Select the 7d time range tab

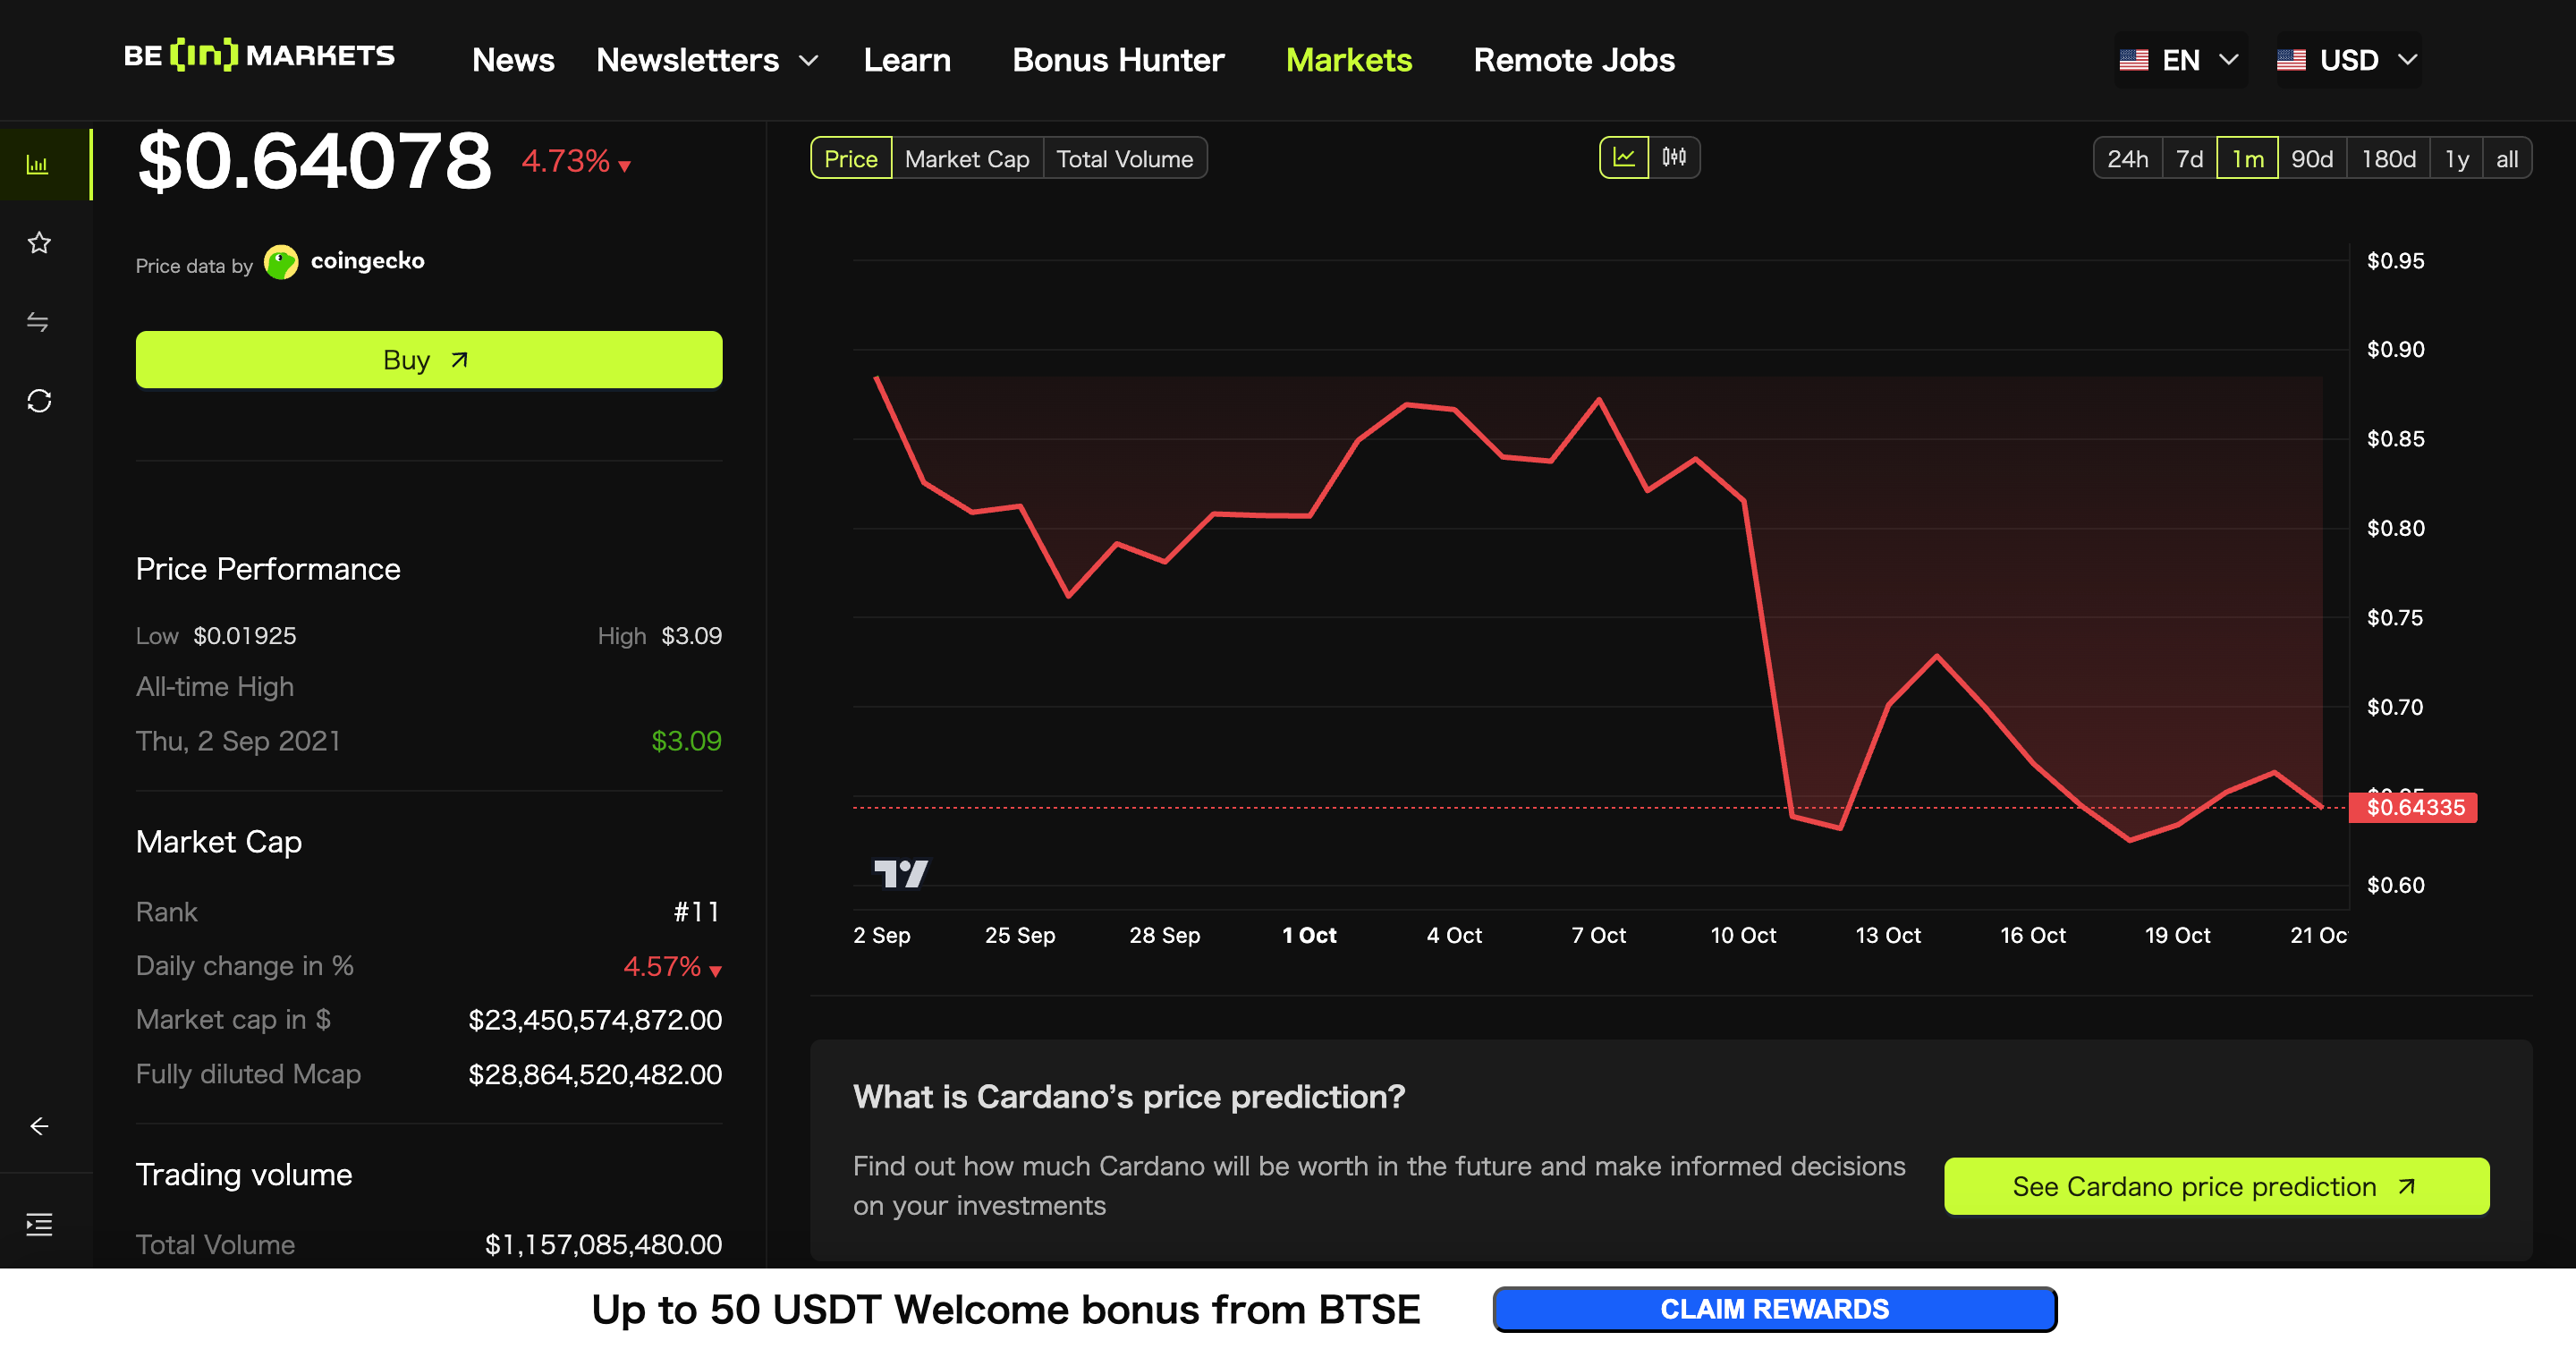click(2189, 159)
